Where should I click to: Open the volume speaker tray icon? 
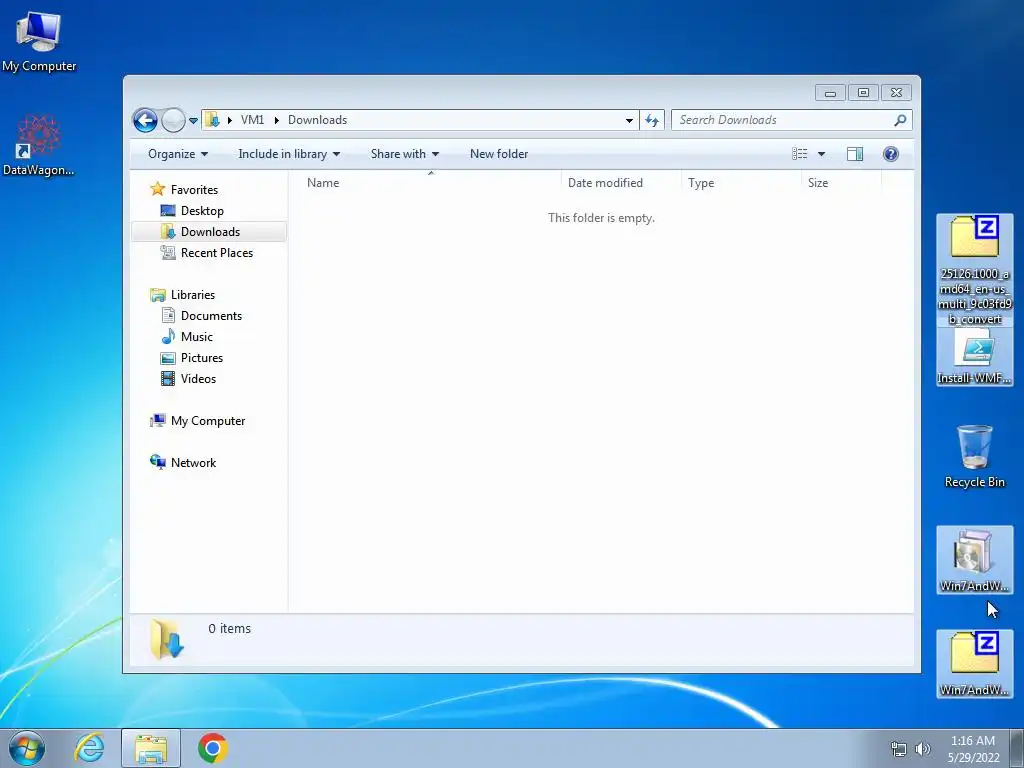tap(923, 749)
